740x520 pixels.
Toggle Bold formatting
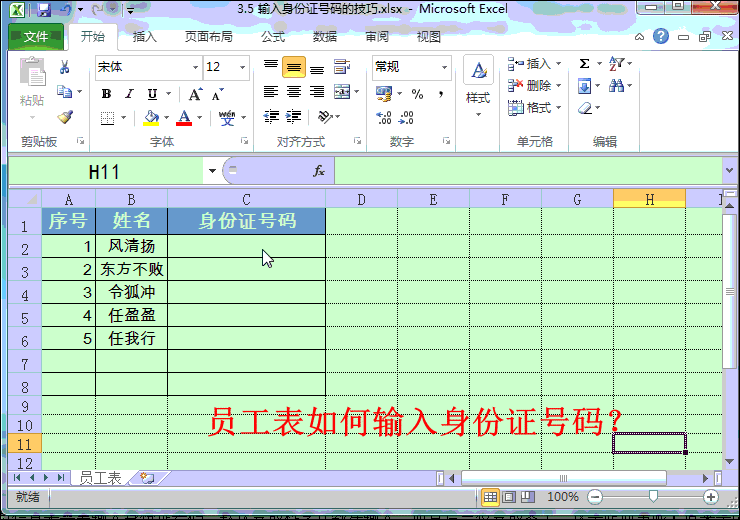(x=106, y=94)
